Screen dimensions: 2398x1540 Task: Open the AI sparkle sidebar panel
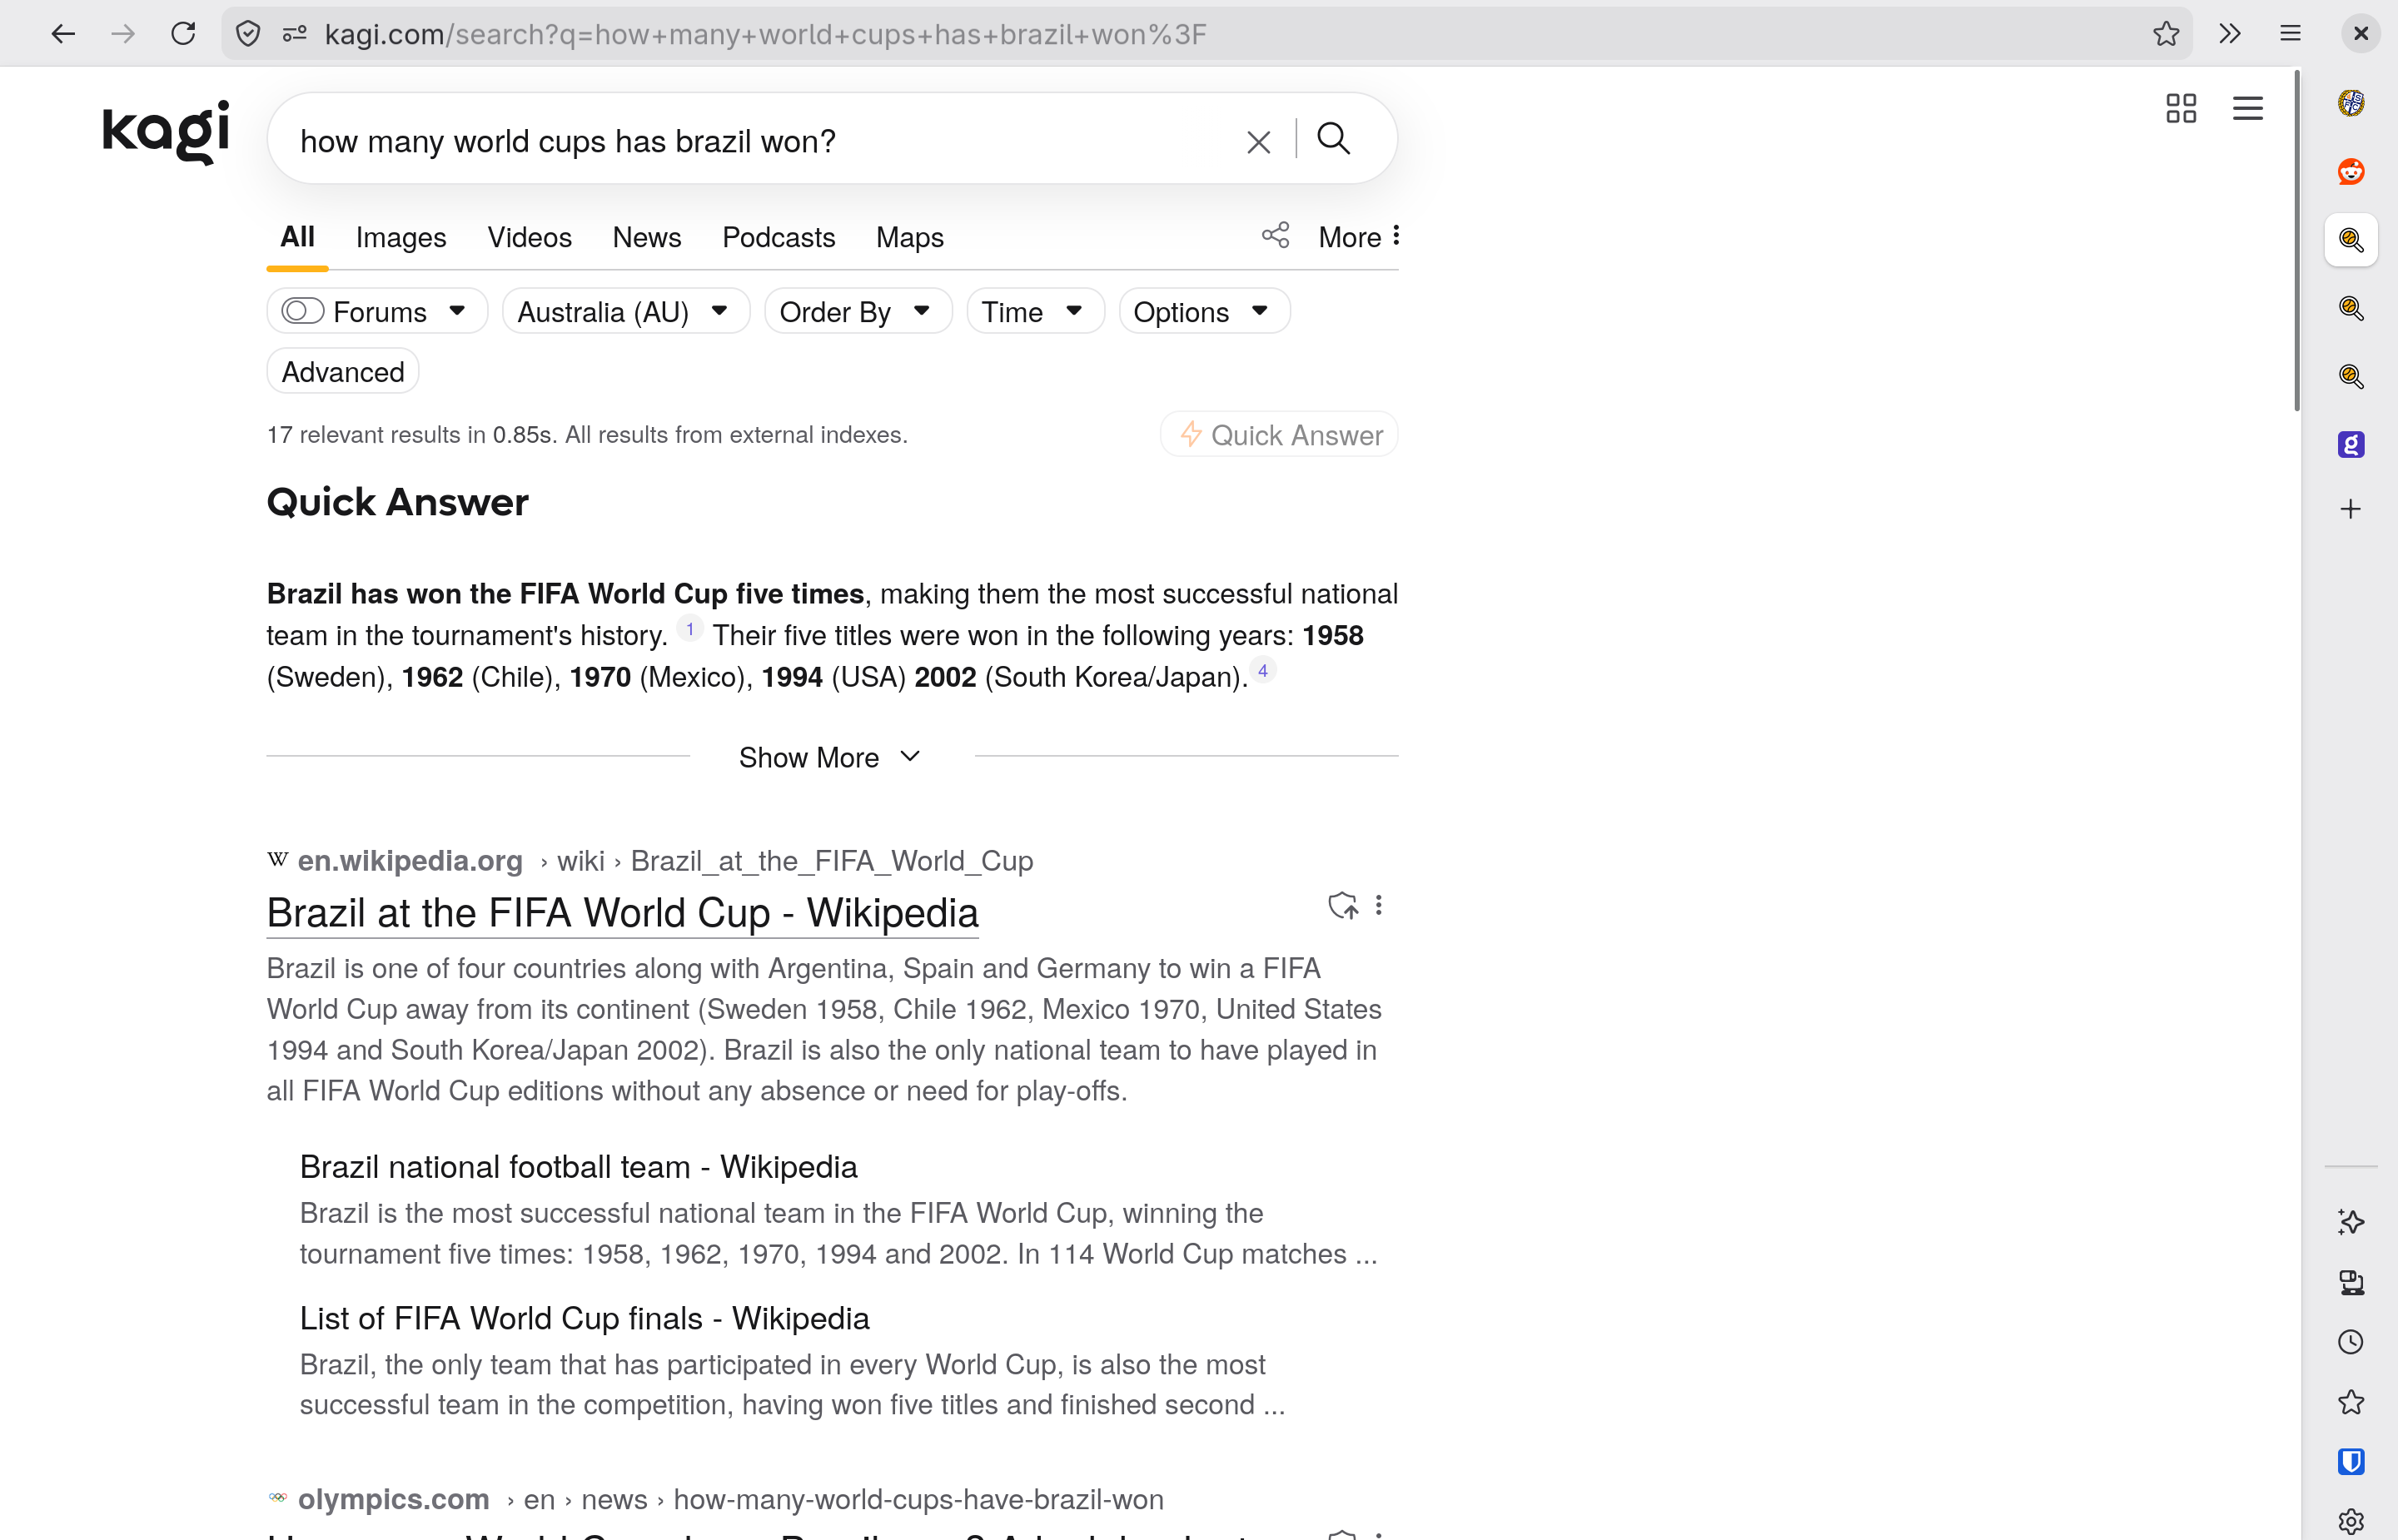(x=2351, y=1222)
